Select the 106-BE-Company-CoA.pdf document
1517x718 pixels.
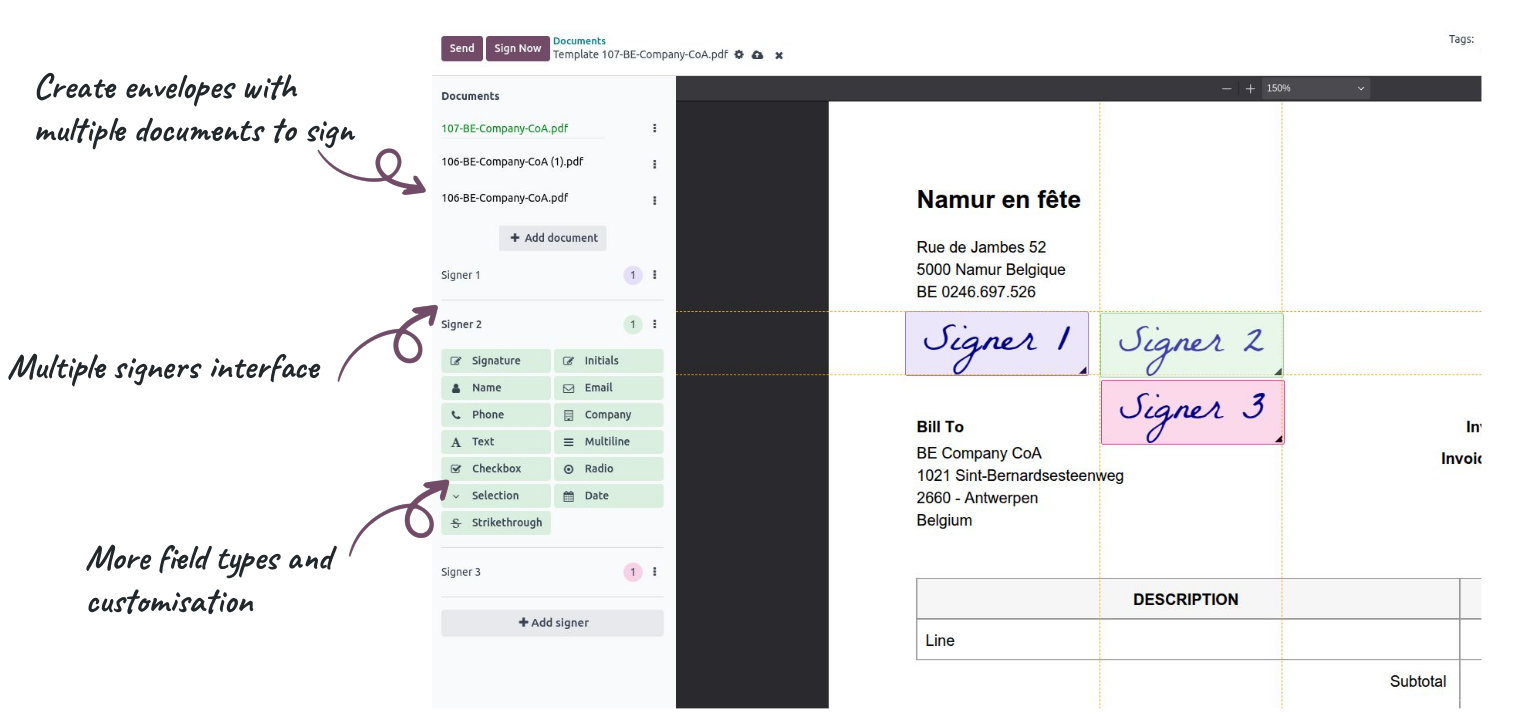pyautogui.click(x=505, y=198)
